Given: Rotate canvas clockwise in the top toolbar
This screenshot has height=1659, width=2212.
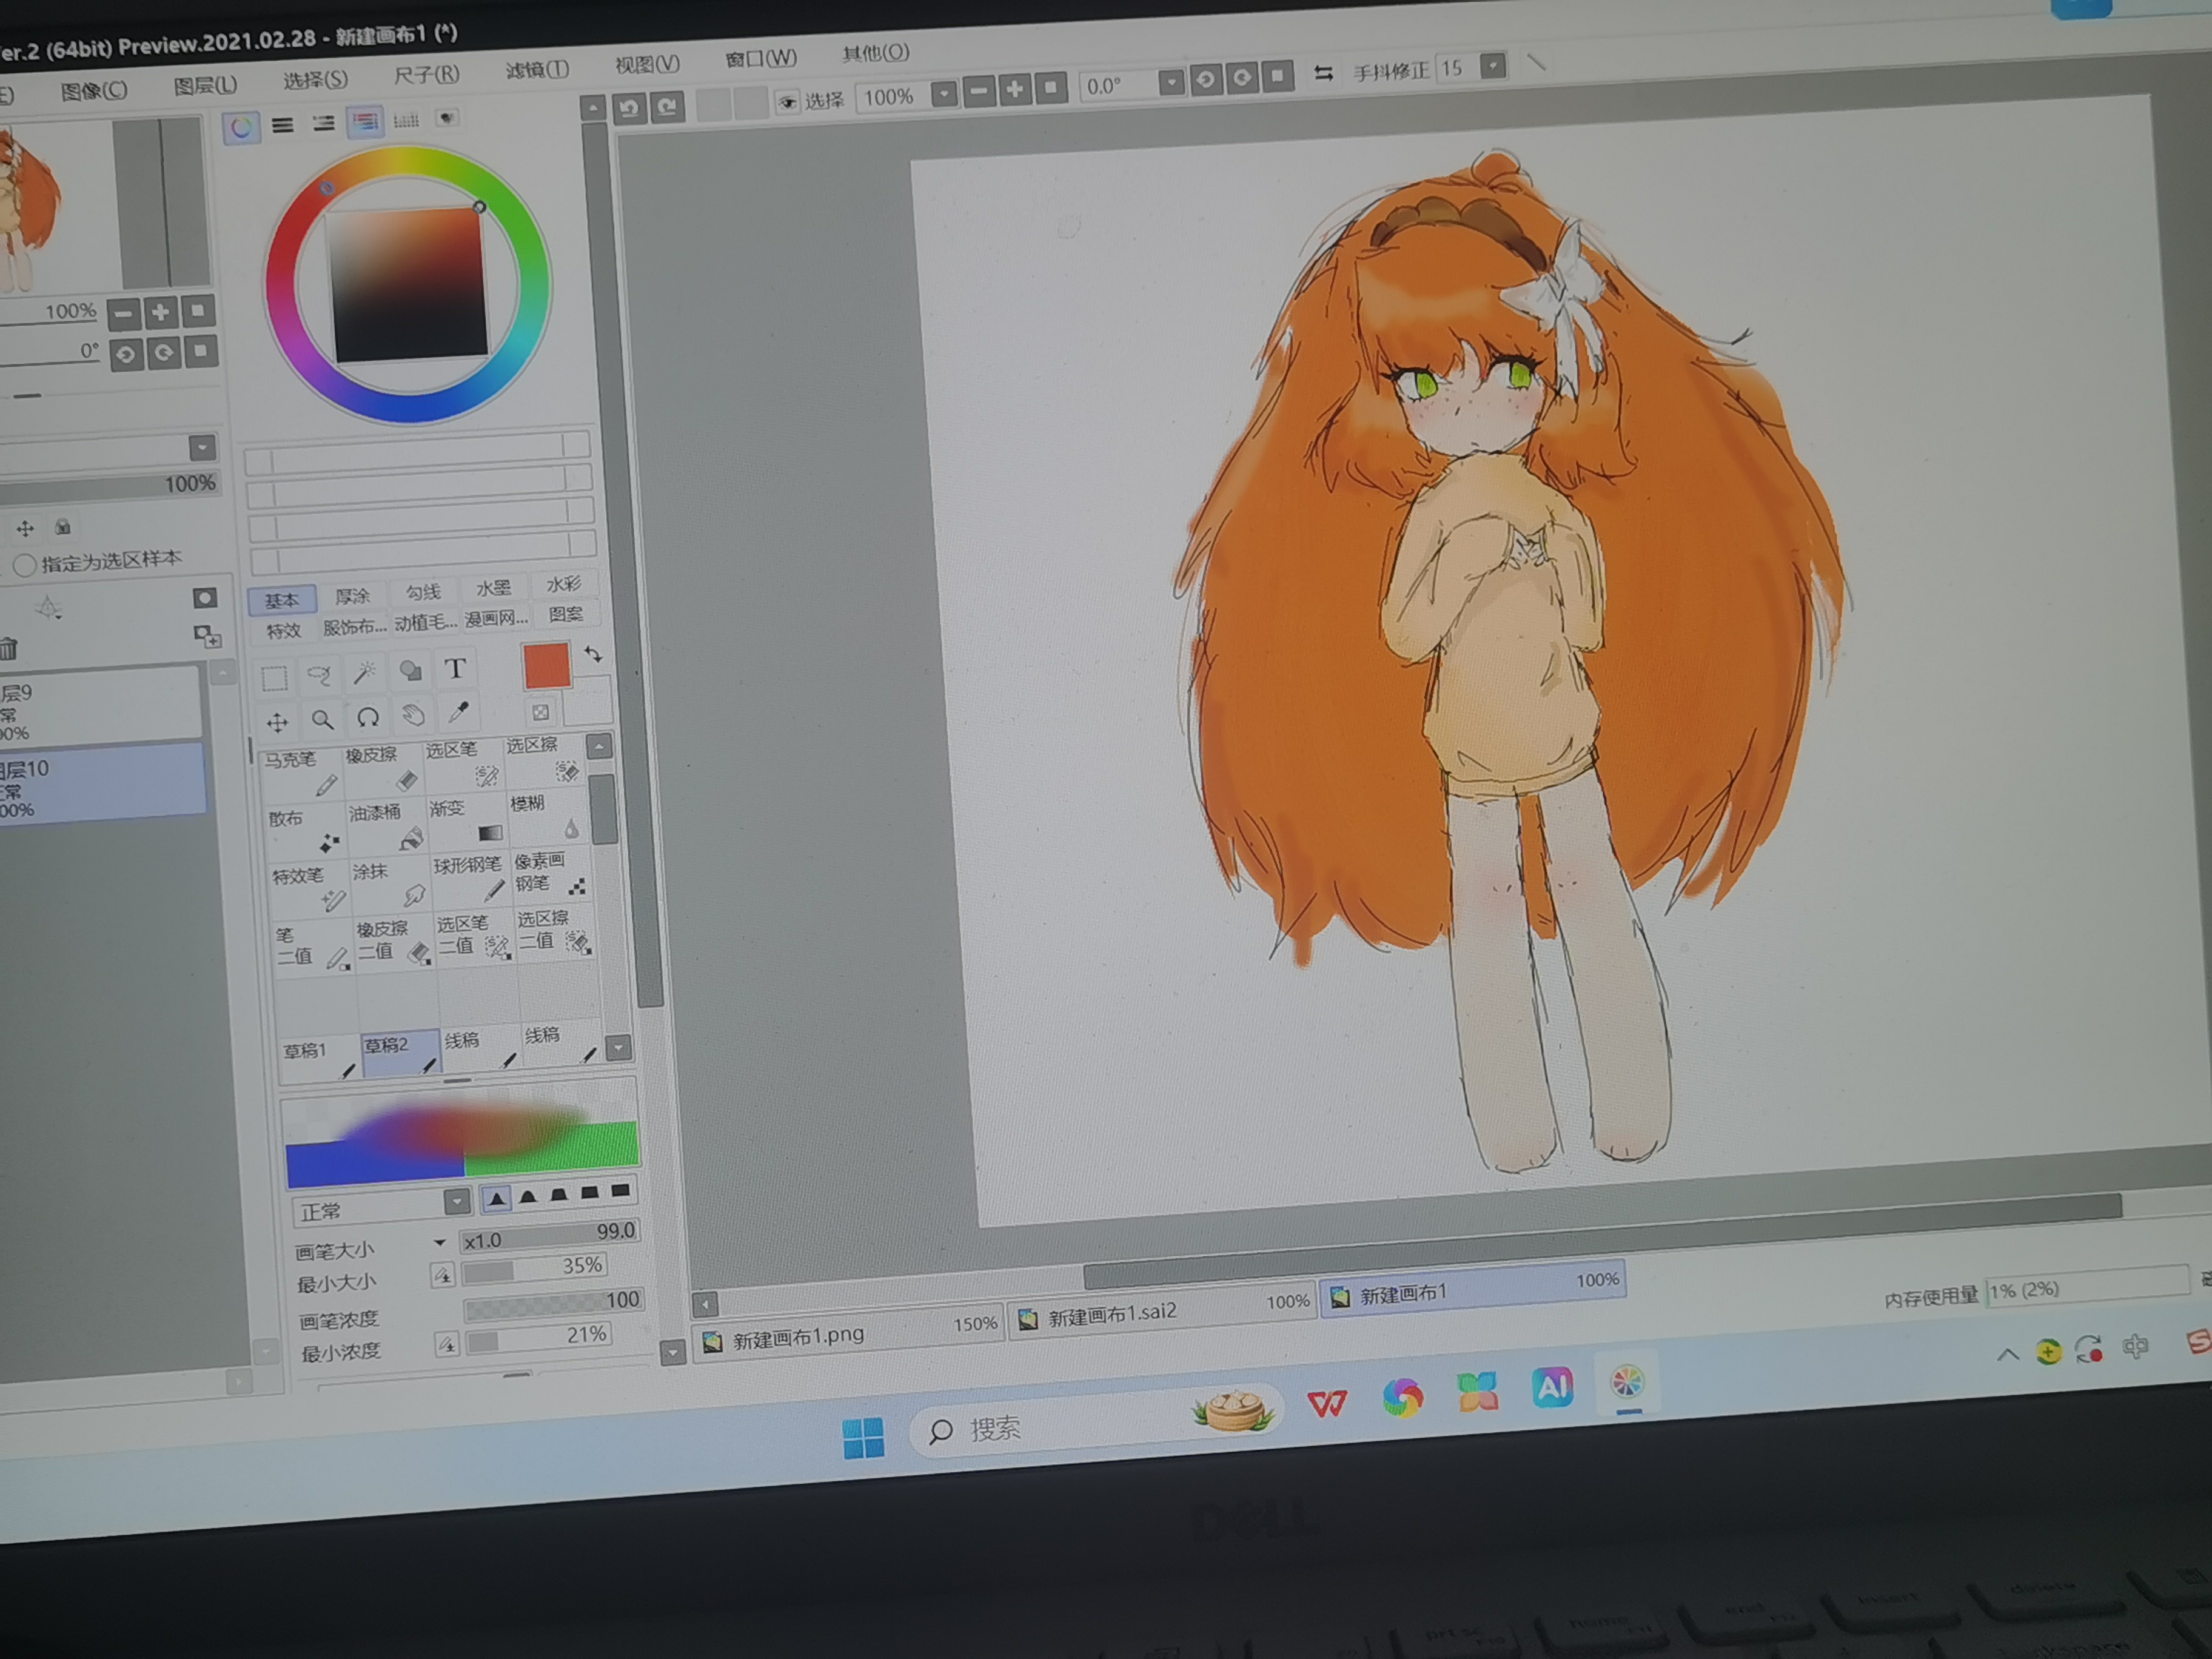Looking at the screenshot, I should [1242, 77].
